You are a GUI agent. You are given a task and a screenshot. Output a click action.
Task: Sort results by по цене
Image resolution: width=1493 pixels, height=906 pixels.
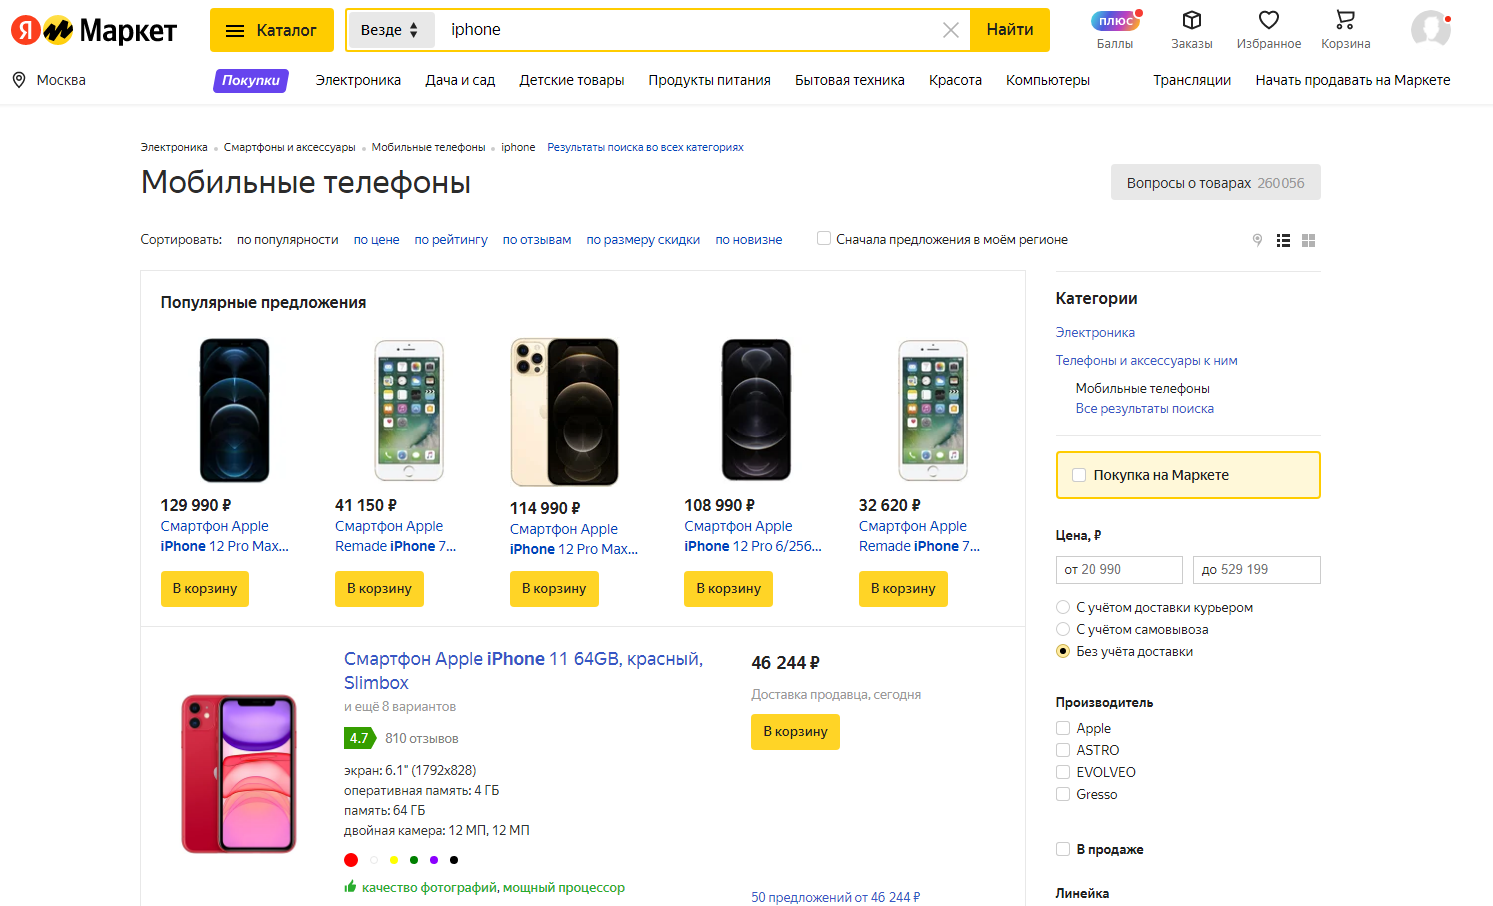tap(376, 240)
